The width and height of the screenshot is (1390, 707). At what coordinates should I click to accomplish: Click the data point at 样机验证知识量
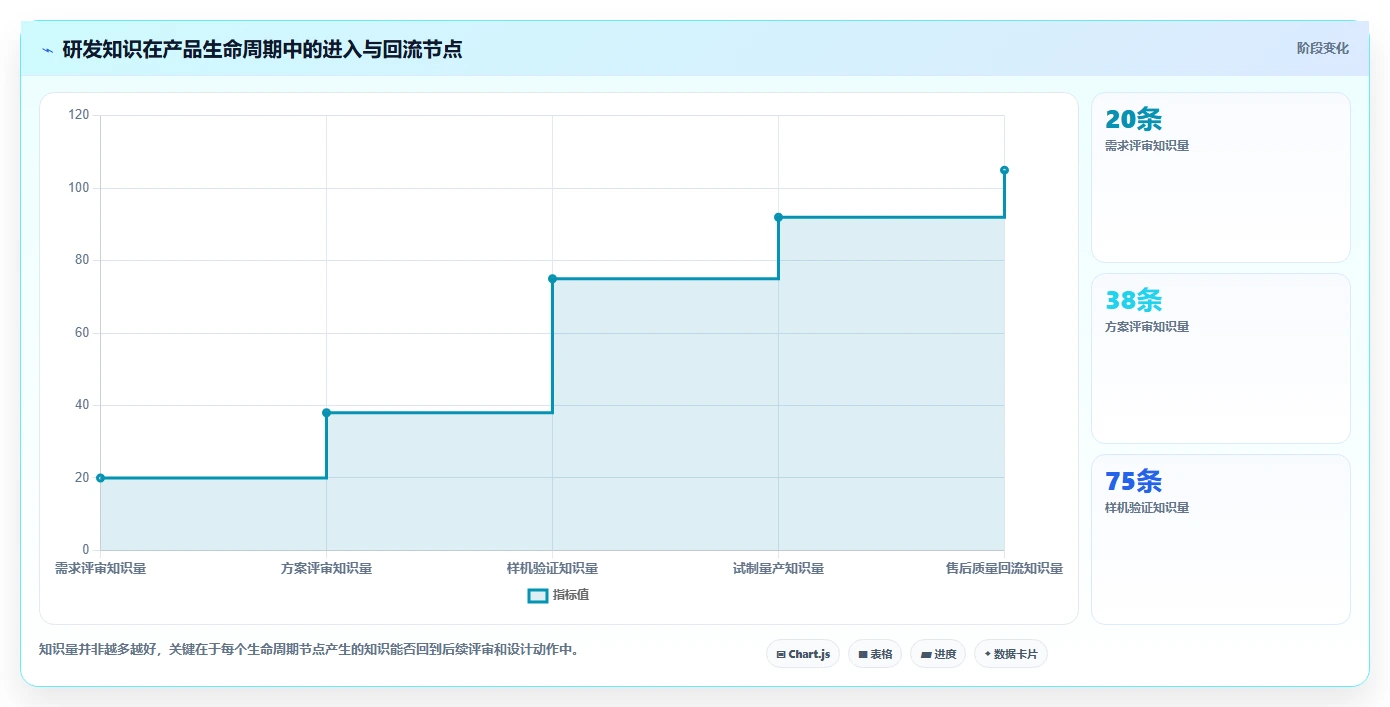coord(552,279)
